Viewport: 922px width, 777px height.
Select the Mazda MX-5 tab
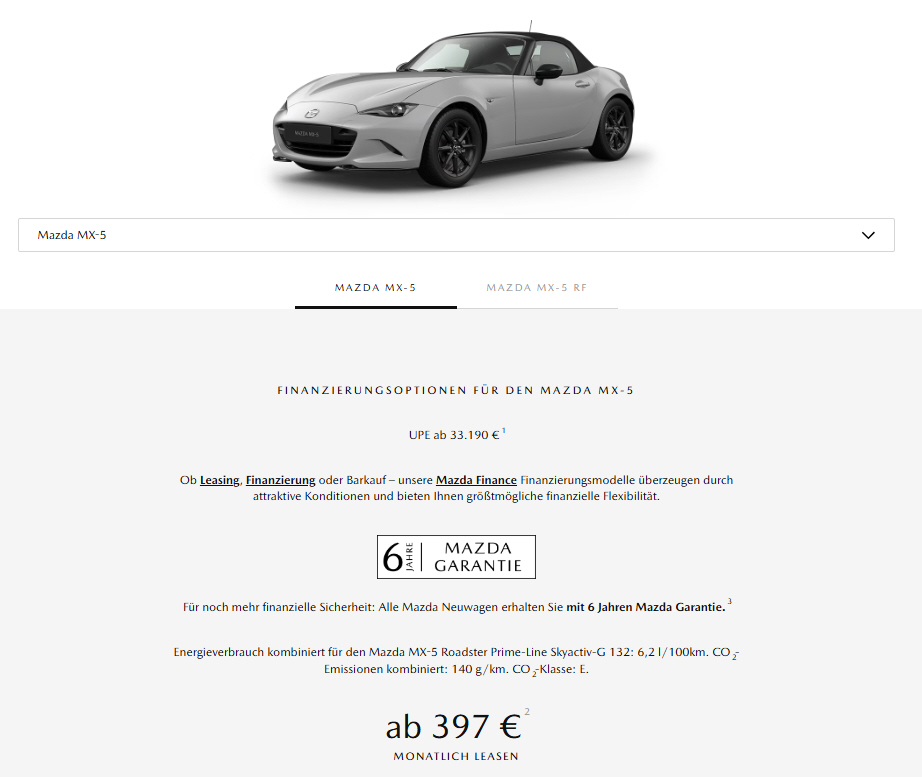click(375, 288)
